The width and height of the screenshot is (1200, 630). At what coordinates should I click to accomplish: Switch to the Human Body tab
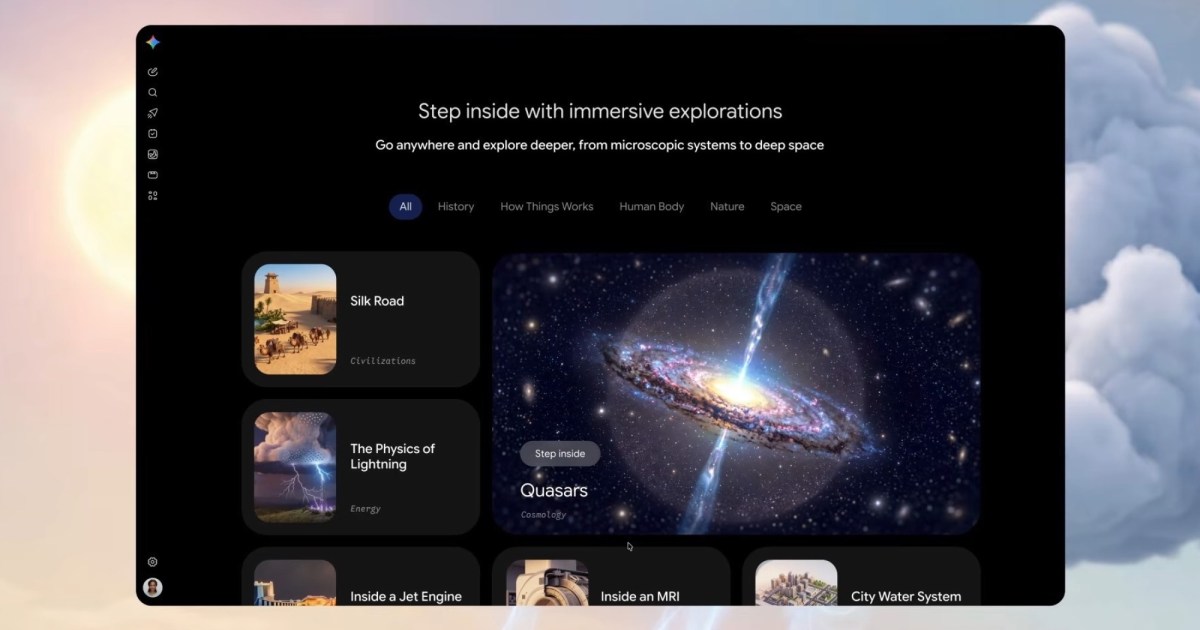point(652,207)
